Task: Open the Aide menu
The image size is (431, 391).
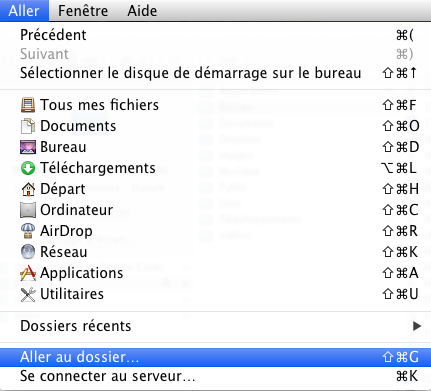Action: [x=142, y=11]
